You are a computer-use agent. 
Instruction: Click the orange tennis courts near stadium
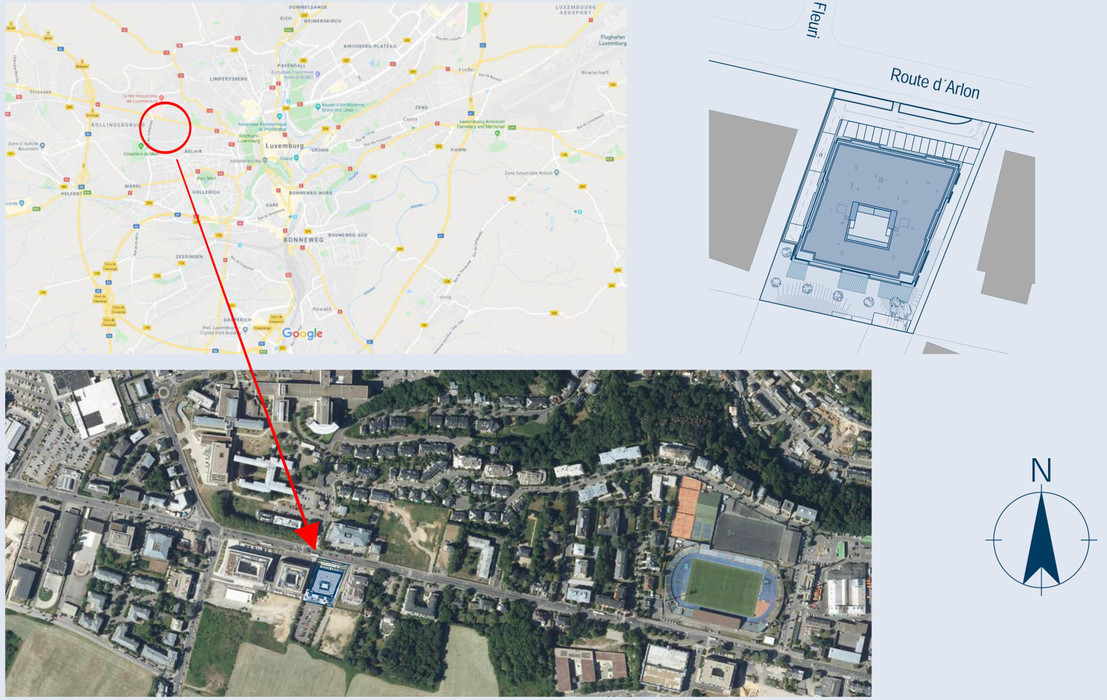[x=687, y=508]
